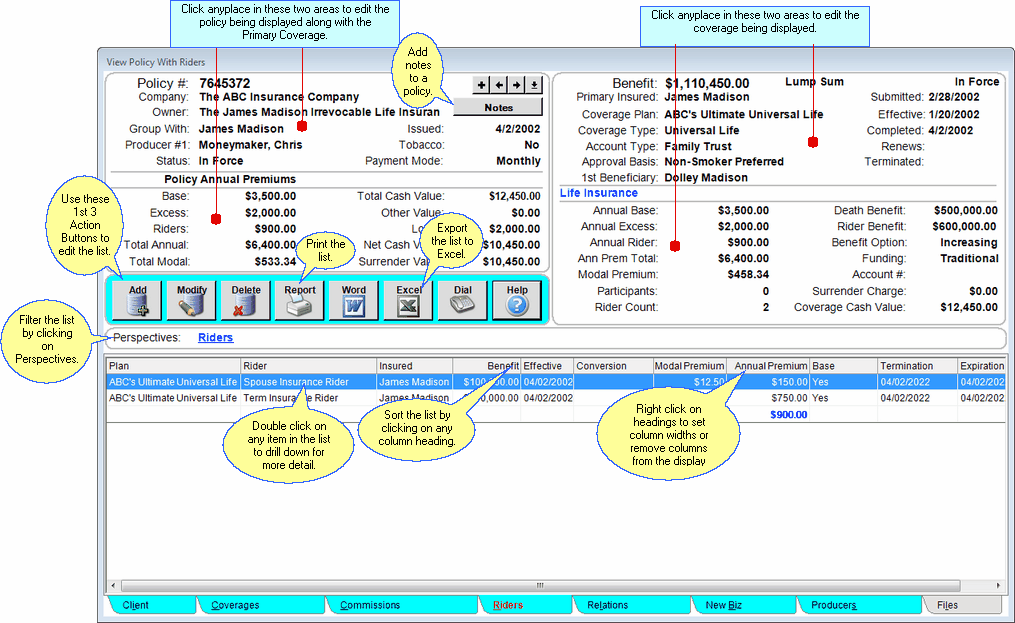The image size is (1015, 623).
Task: Switch to the Commissions tab
Action: click(x=369, y=605)
